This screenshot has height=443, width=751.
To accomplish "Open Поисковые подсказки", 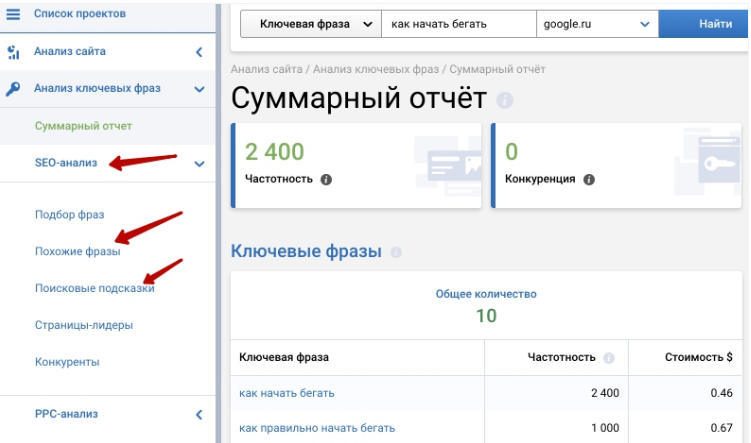I will tap(94, 288).
